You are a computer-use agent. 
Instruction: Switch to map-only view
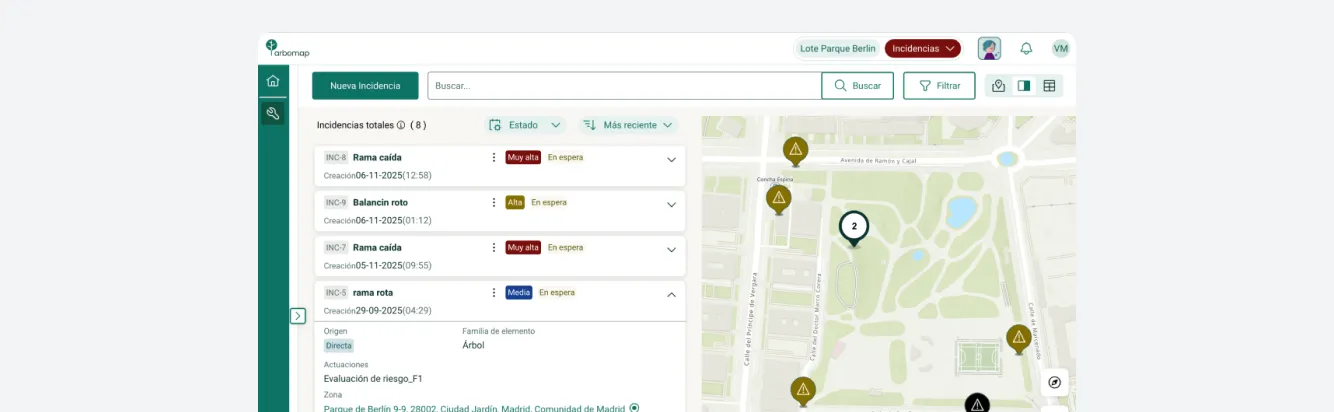coord(998,86)
